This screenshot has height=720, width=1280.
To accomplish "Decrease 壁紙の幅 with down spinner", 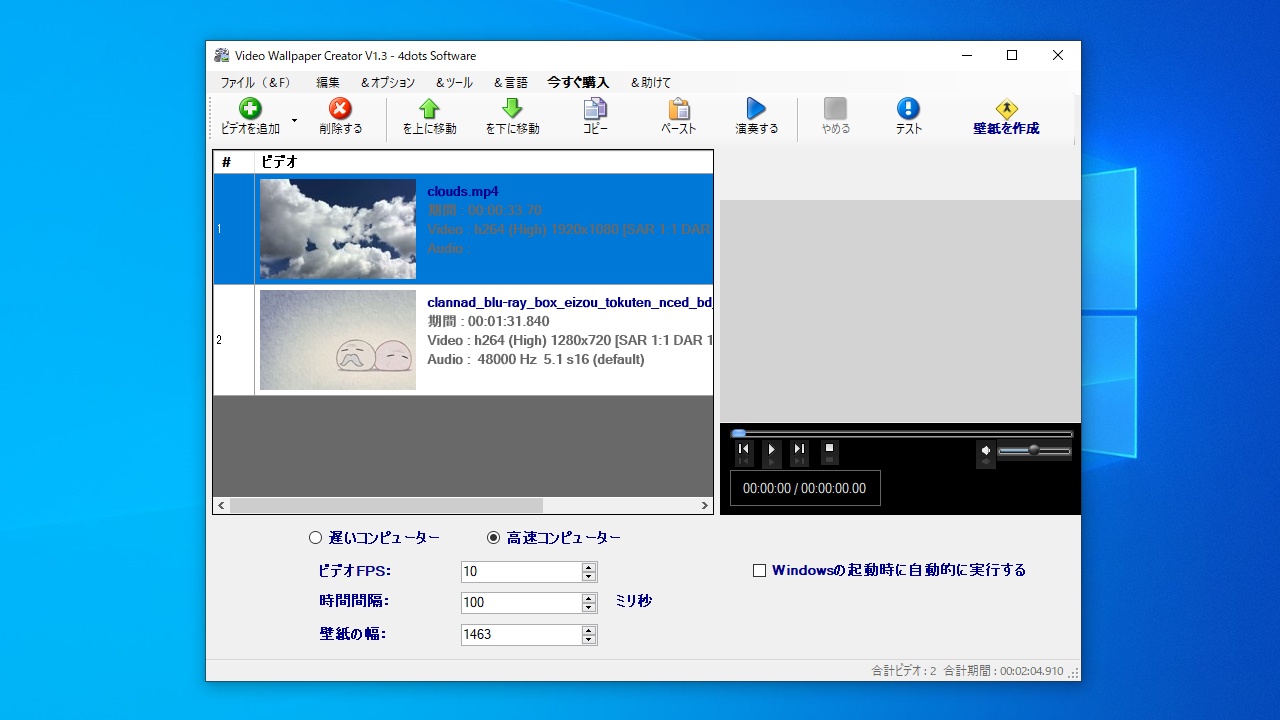I will [x=589, y=639].
